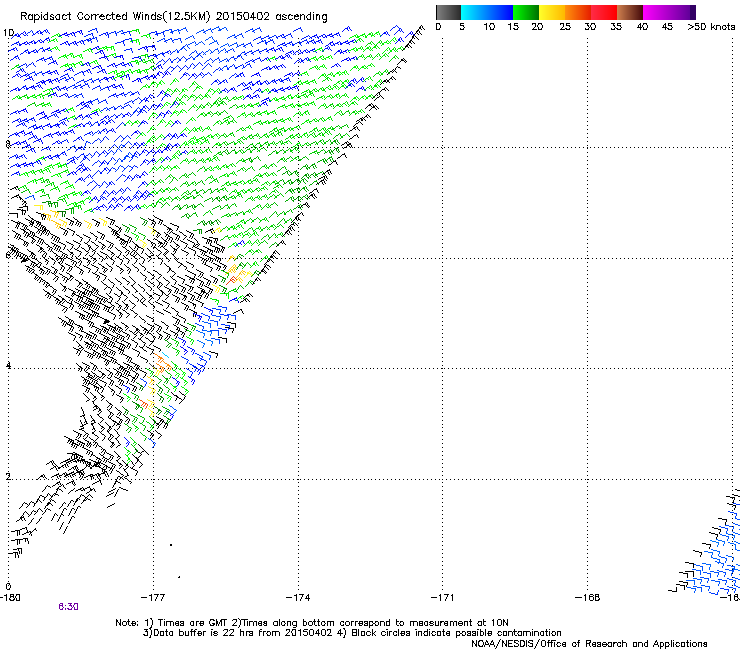Click the cyan 5-10 knots legend color
This screenshot has width=740, height=650.
coord(474,12)
